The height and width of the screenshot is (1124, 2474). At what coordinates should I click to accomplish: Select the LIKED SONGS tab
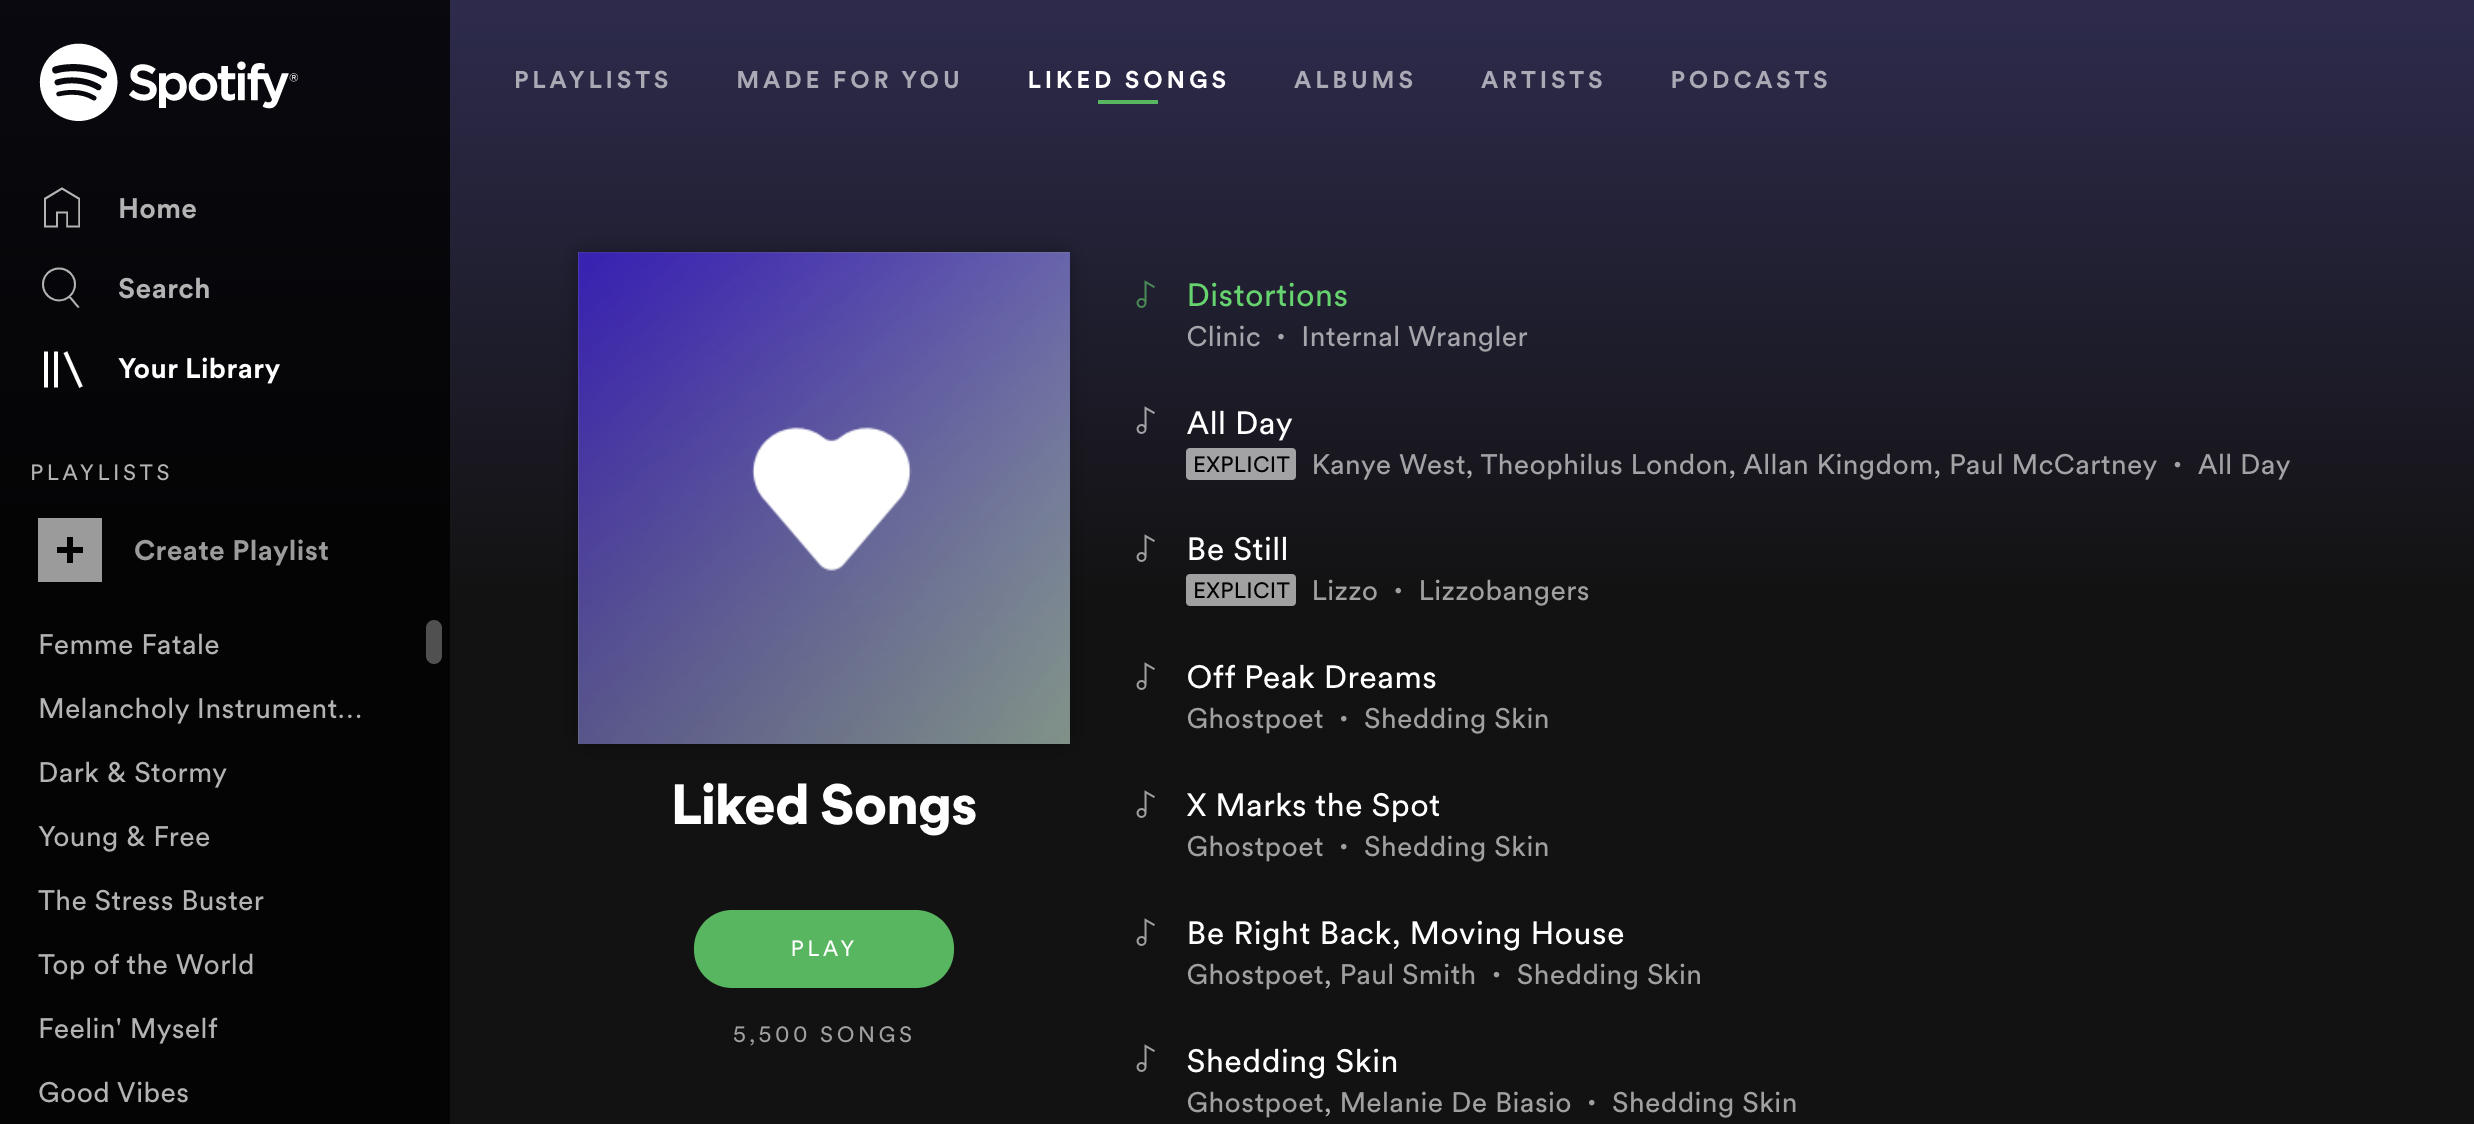1128,77
